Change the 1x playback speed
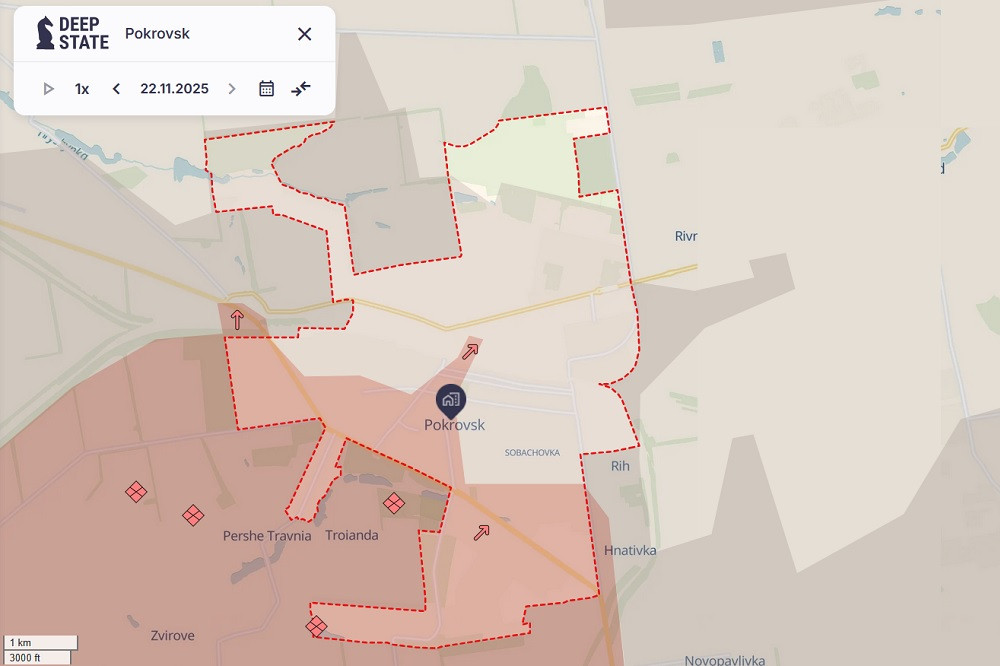Image resolution: width=1000 pixels, height=666 pixels. point(82,89)
